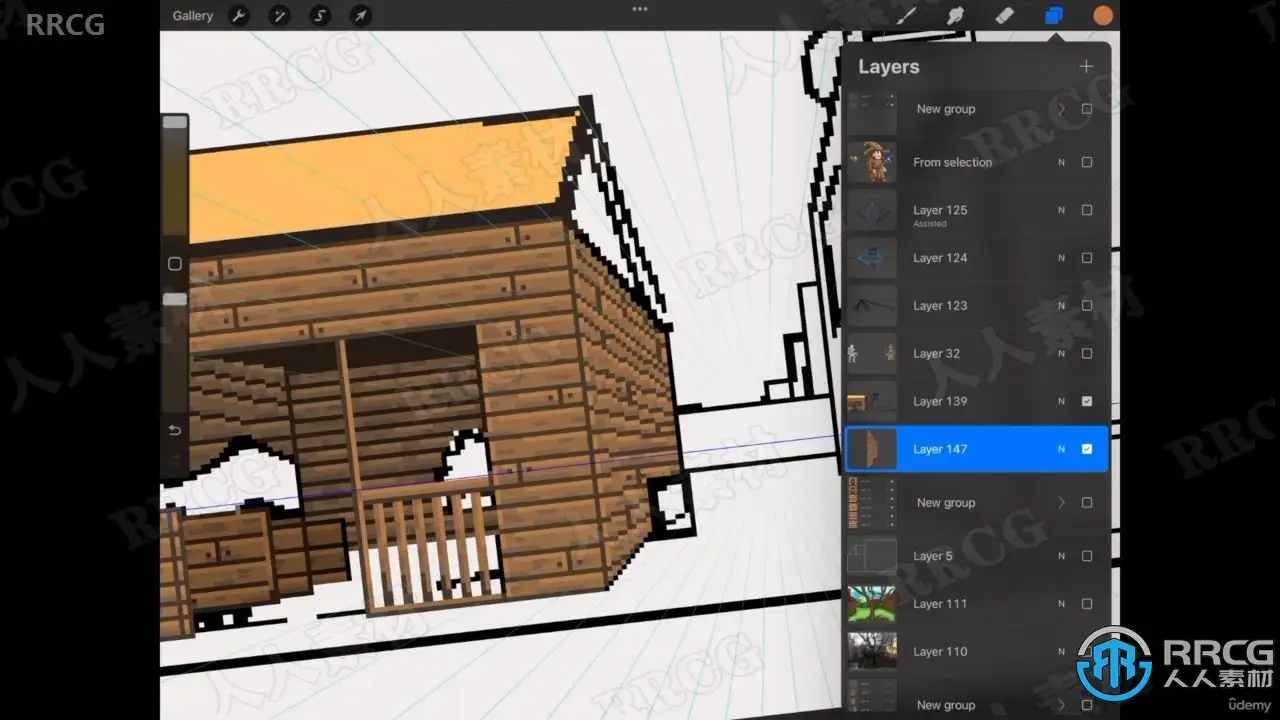1280x720 pixels.
Task: Activate the Selection tool (S ribbon icon)
Action: click(320, 15)
